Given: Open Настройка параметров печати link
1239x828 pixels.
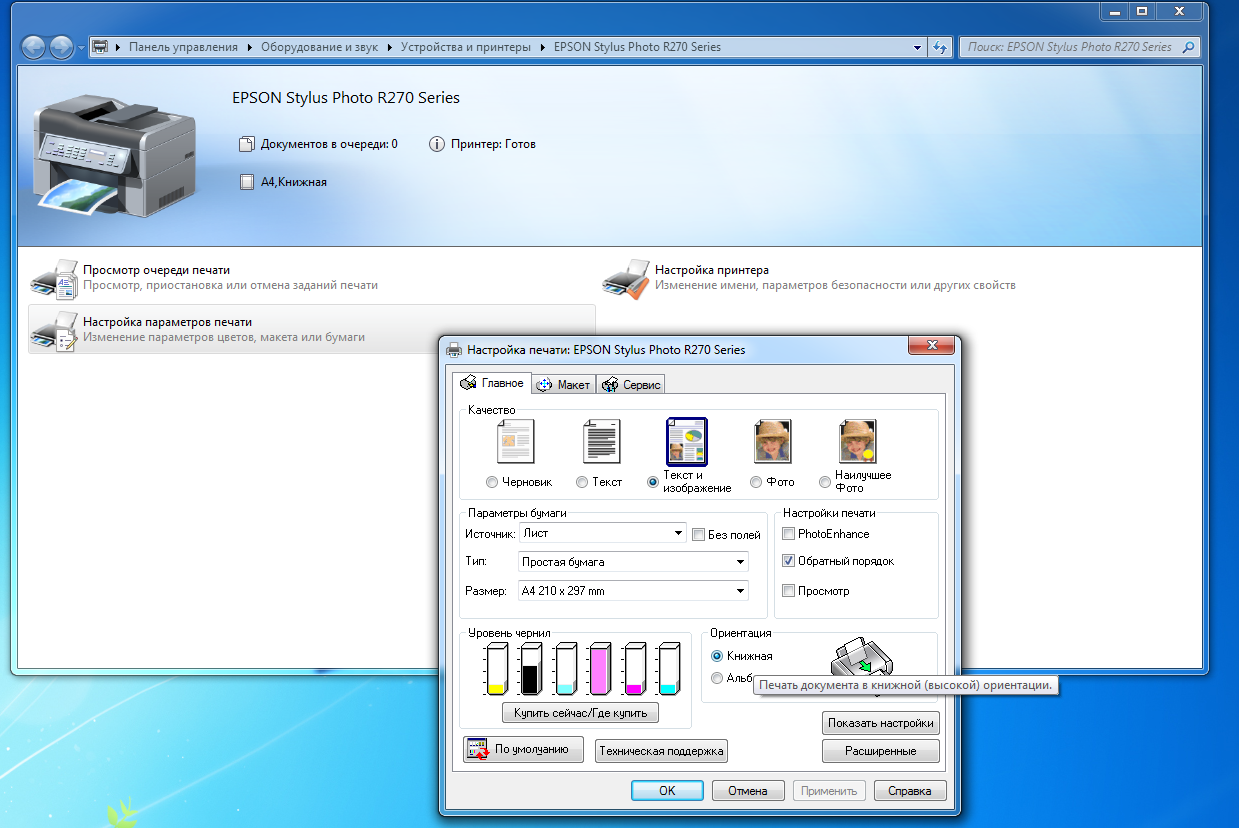Looking at the screenshot, I should click(x=168, y=322).
